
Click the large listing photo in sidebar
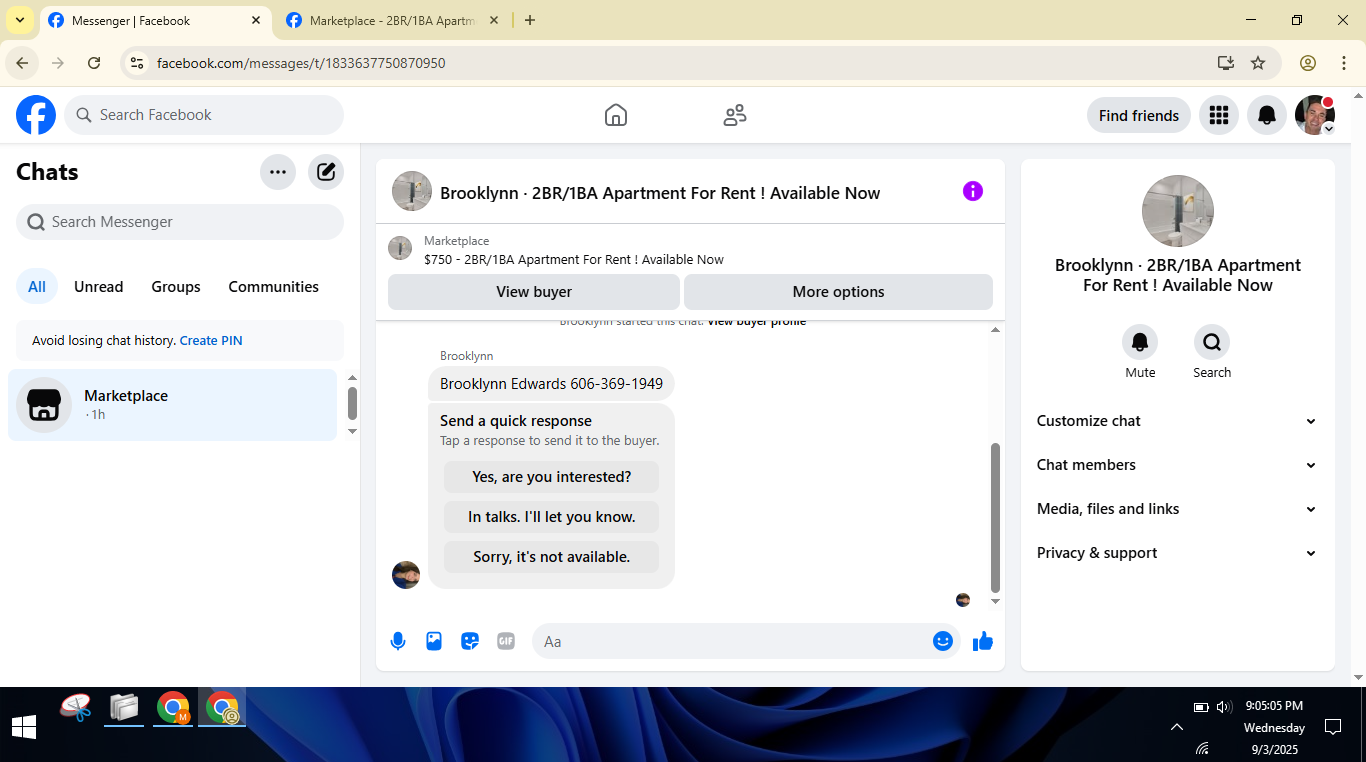(1178, 211)
